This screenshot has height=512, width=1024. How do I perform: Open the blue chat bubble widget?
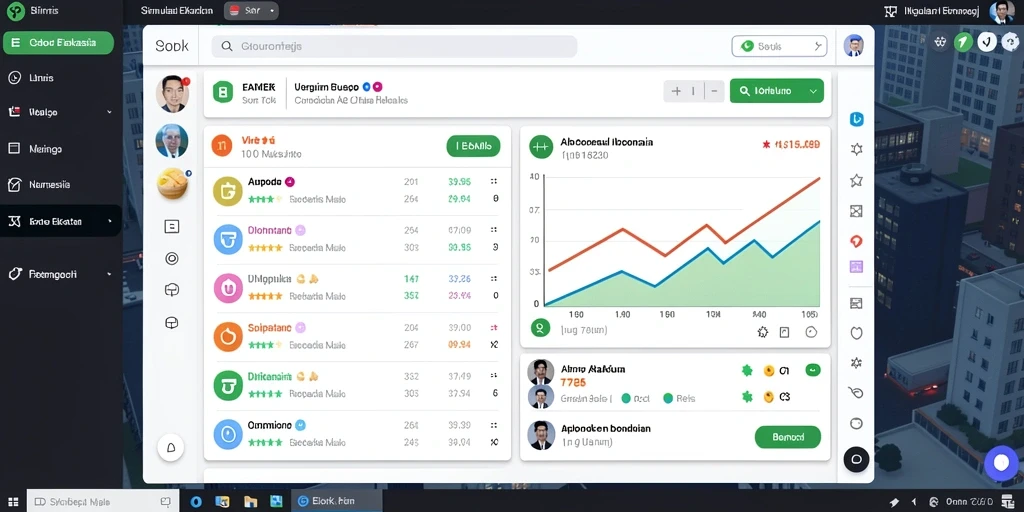click(x=1001, y=463)
